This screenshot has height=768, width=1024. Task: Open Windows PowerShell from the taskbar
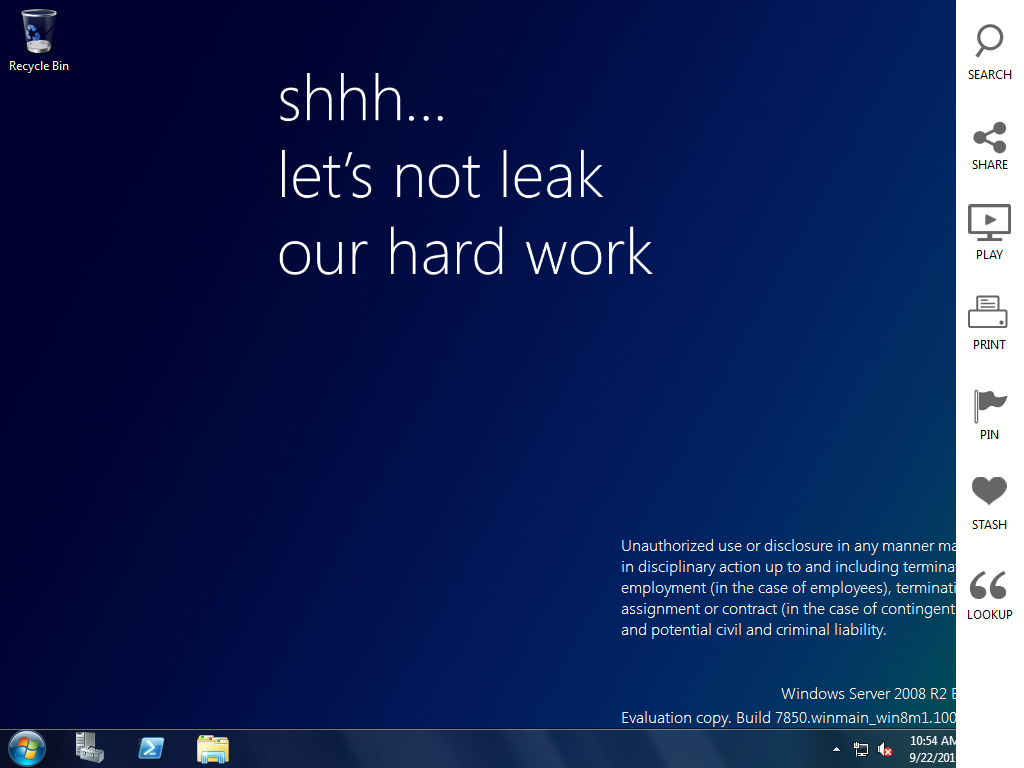[152, 748]
